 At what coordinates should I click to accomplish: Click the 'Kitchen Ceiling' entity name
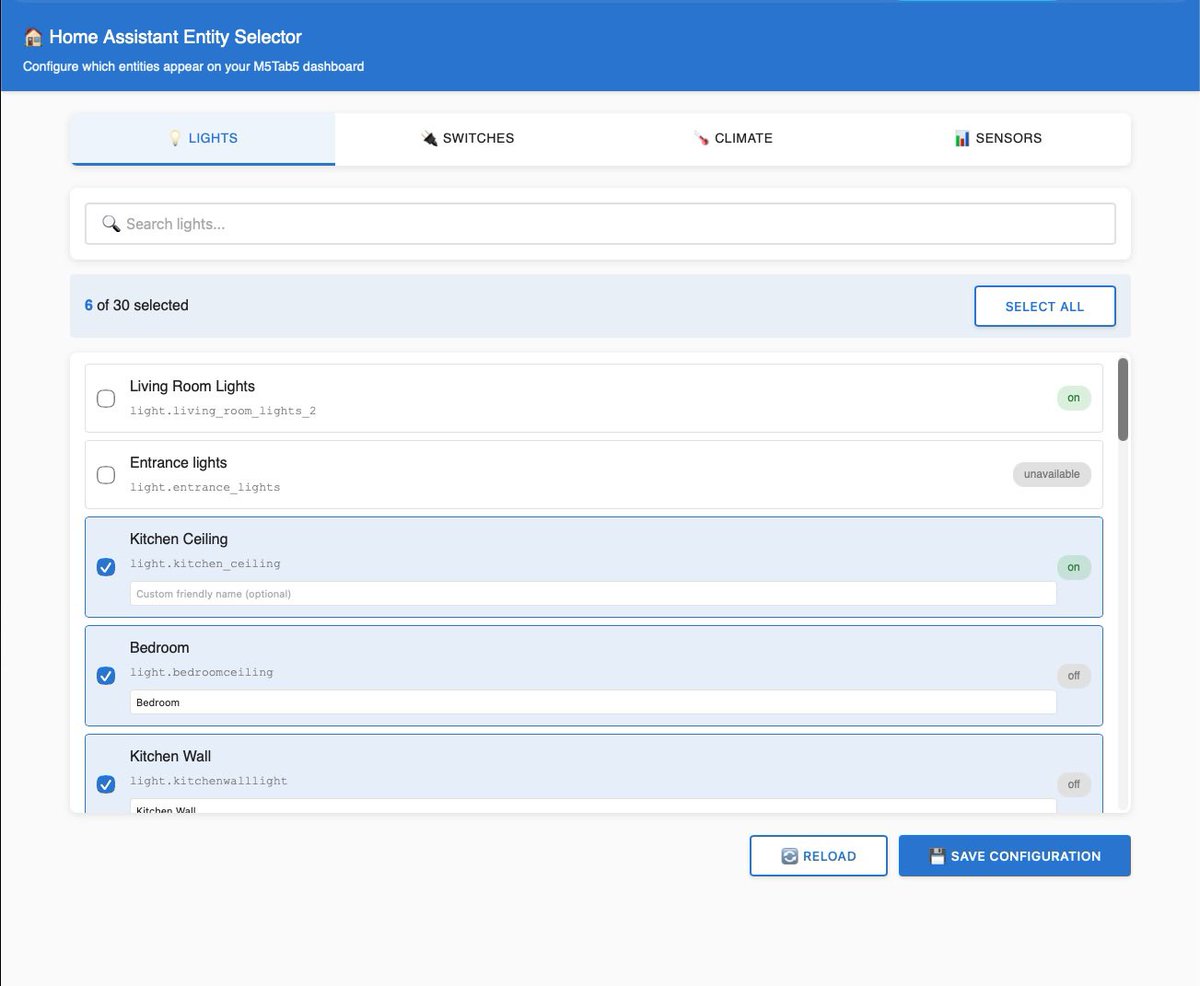point(179,539)
